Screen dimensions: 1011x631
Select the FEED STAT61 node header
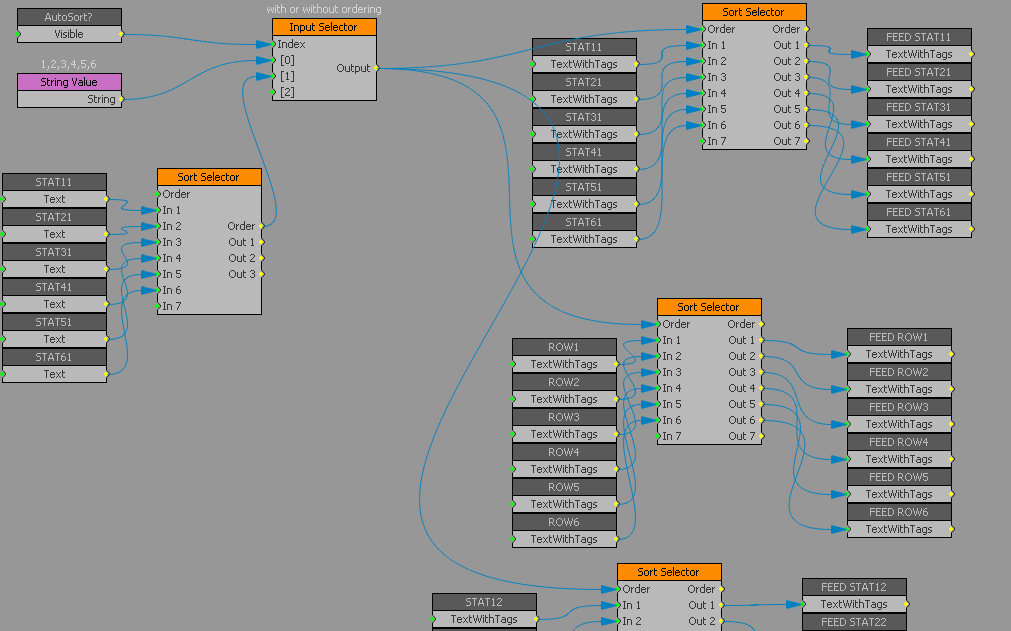[x=919, y=211]
